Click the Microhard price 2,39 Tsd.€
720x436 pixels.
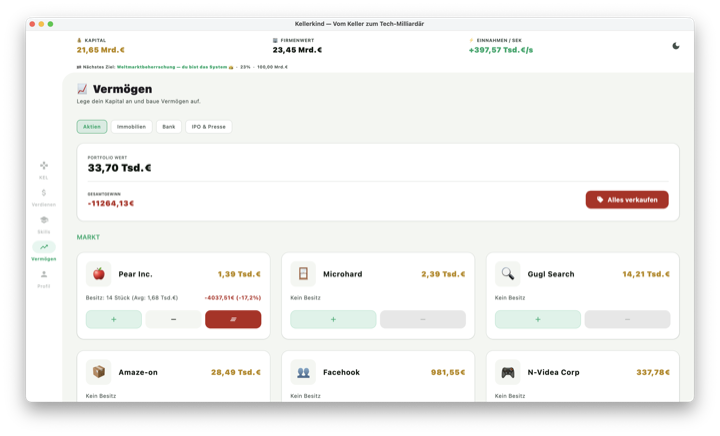tap(443, 274)
